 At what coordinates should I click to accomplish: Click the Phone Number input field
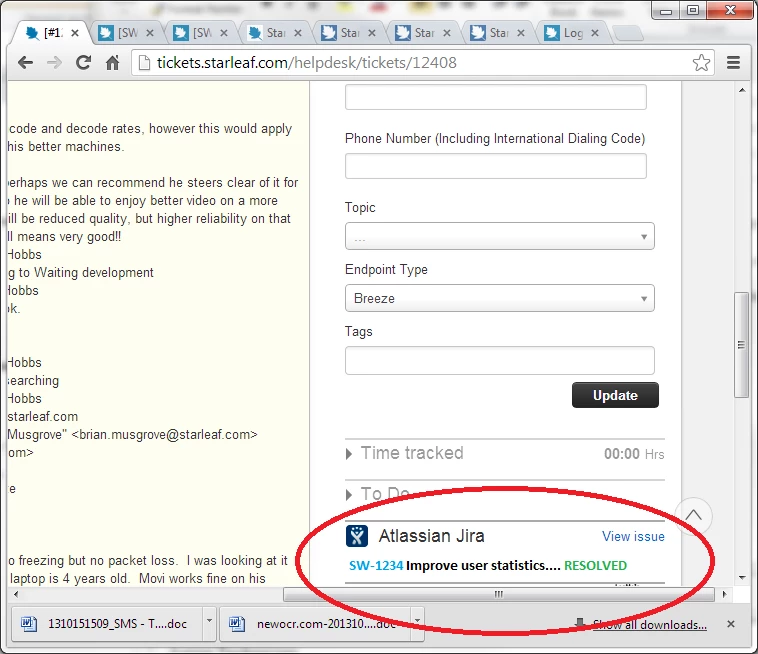[x=496, y=166]
